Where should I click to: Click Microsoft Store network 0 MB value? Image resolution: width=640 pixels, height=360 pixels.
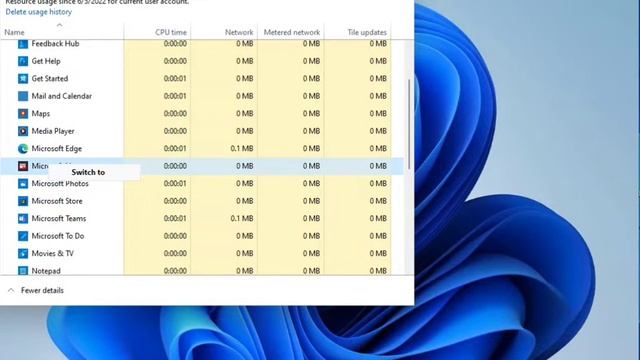pyautogui.click(x=244, y=201)
